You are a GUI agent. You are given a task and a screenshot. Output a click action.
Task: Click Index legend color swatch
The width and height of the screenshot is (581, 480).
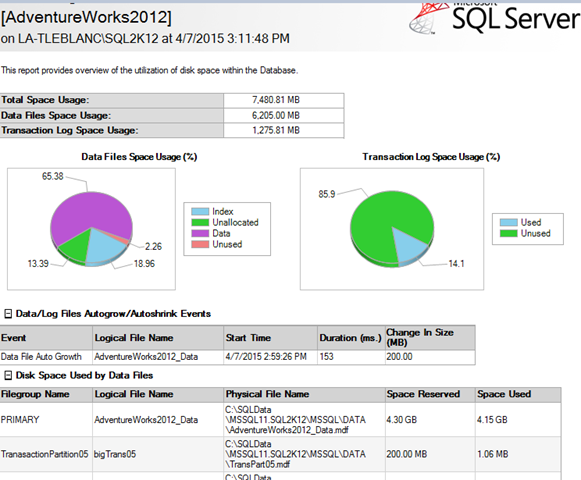click(x=200, y=212)
